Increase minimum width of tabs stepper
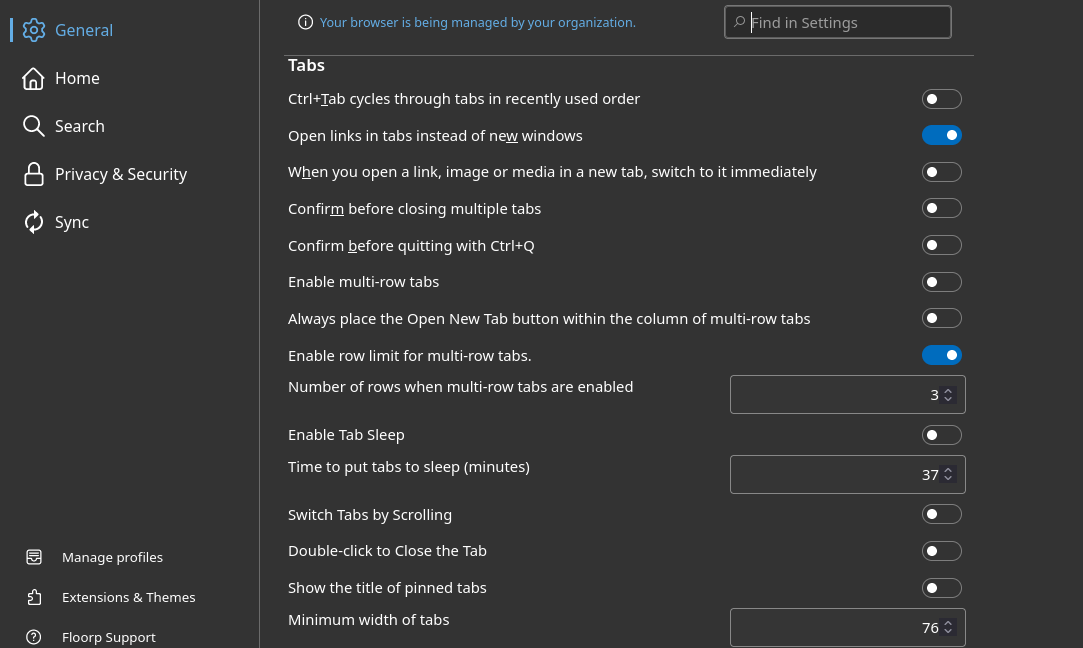The image size is (1083, 648). coord(948,623)
